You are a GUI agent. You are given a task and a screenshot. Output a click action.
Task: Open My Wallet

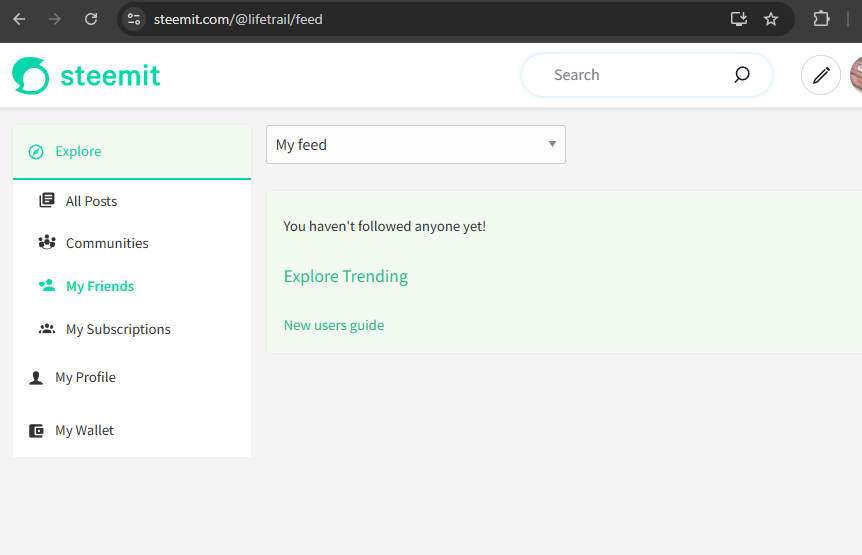[x=84, y=430]
